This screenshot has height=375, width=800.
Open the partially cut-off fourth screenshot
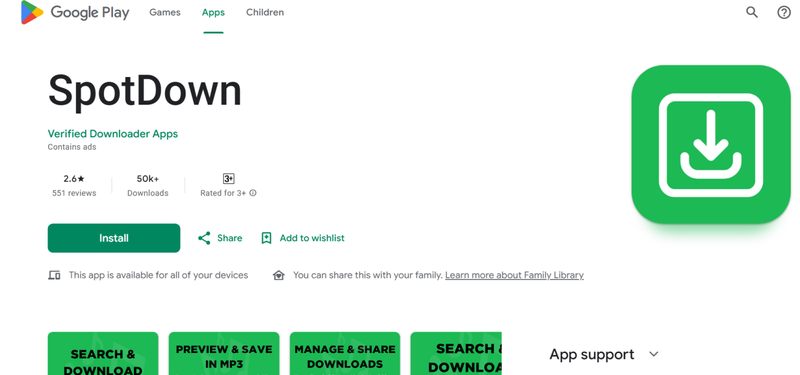456,354
